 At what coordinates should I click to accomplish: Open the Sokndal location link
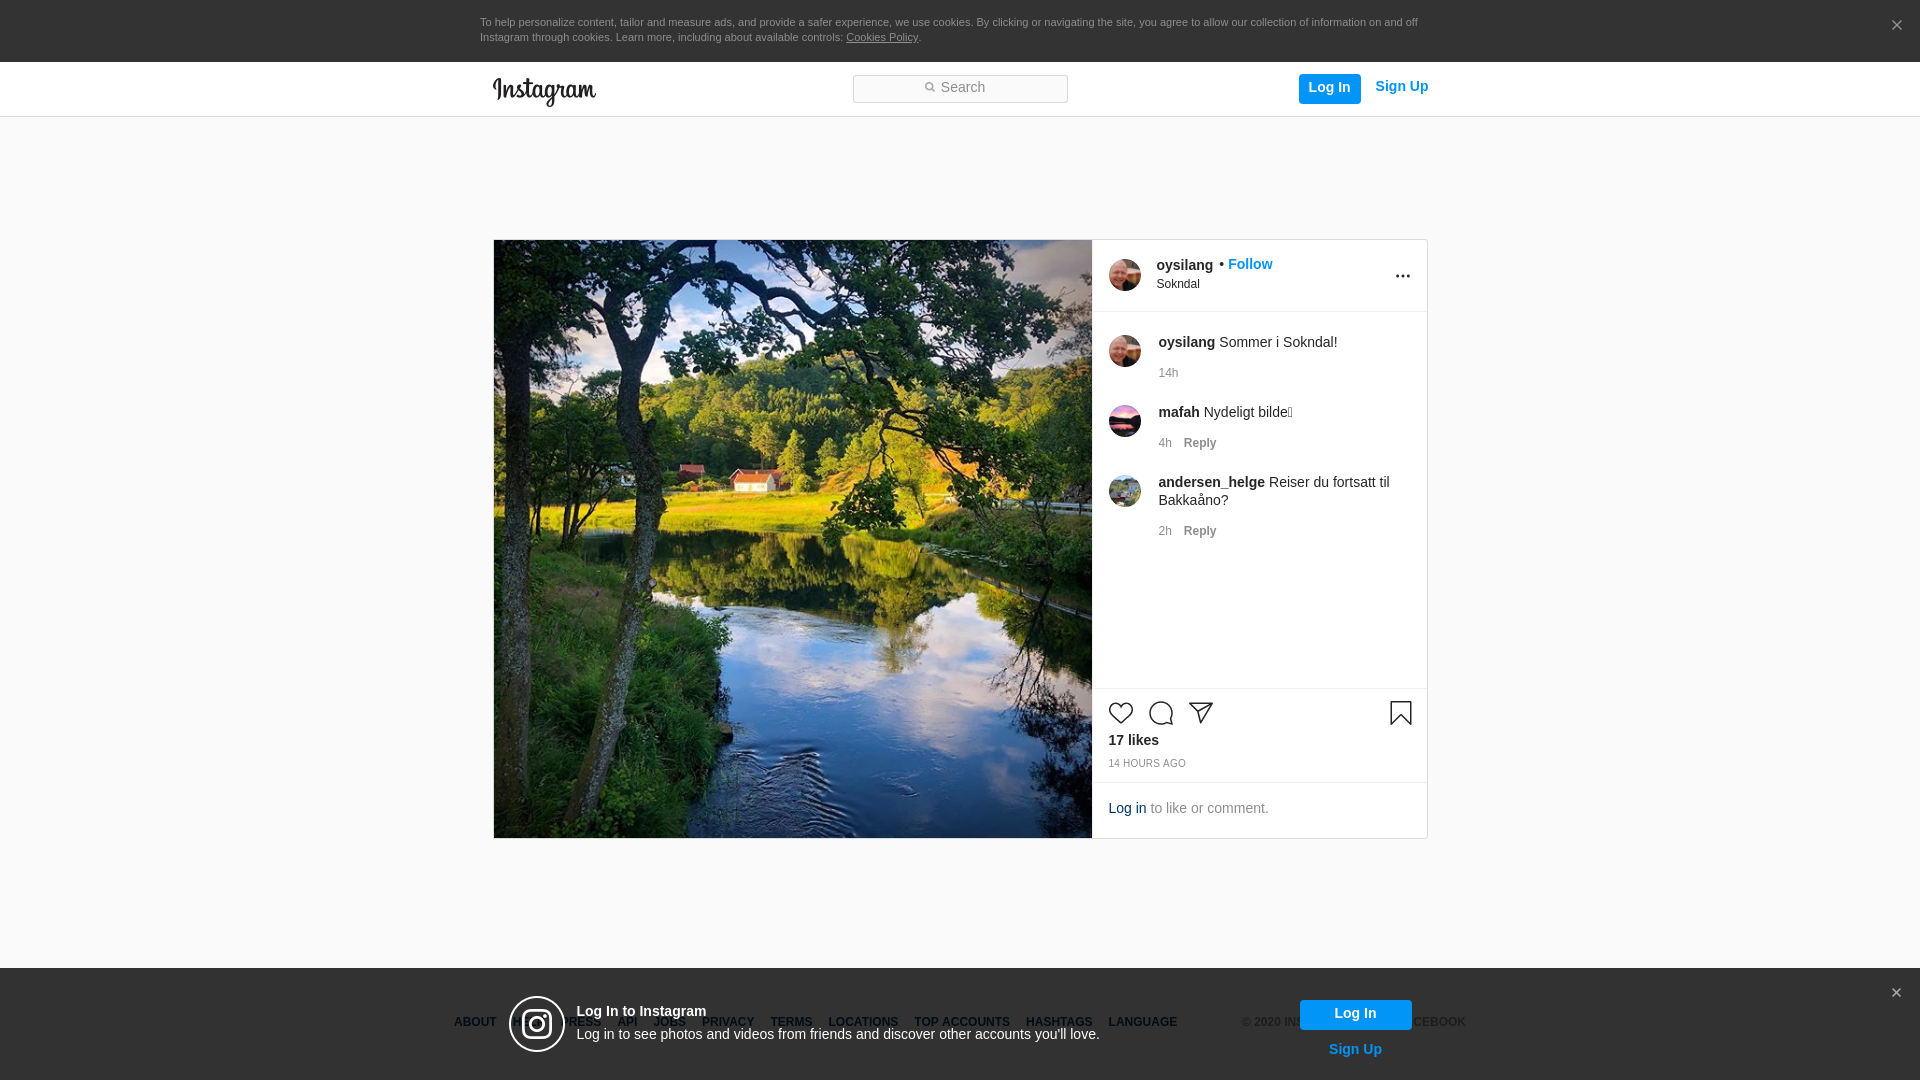1178,284
